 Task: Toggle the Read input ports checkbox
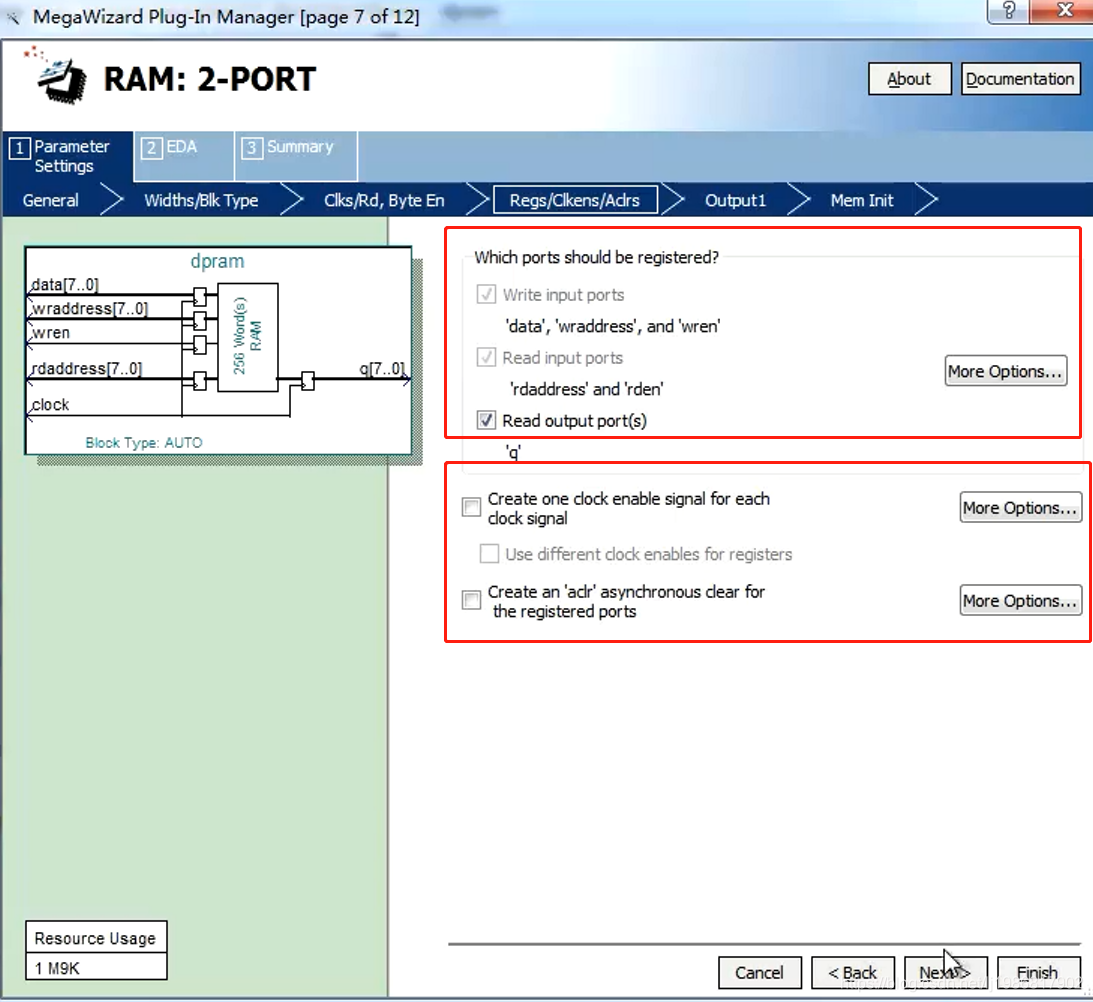pyautogui.click(x=486, y=358)
